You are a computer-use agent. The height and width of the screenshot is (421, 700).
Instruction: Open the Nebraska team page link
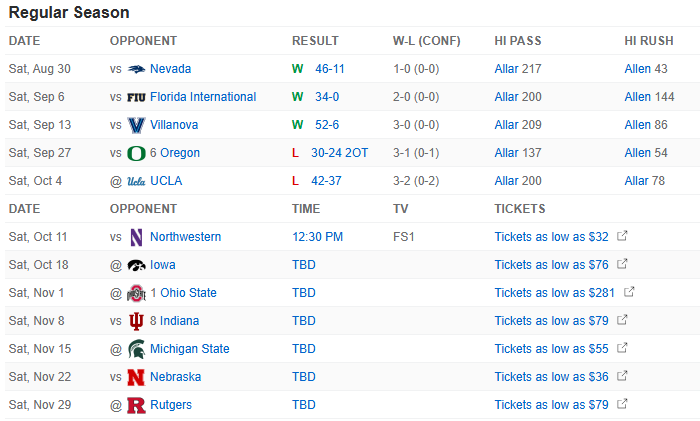tap(175, 377)
